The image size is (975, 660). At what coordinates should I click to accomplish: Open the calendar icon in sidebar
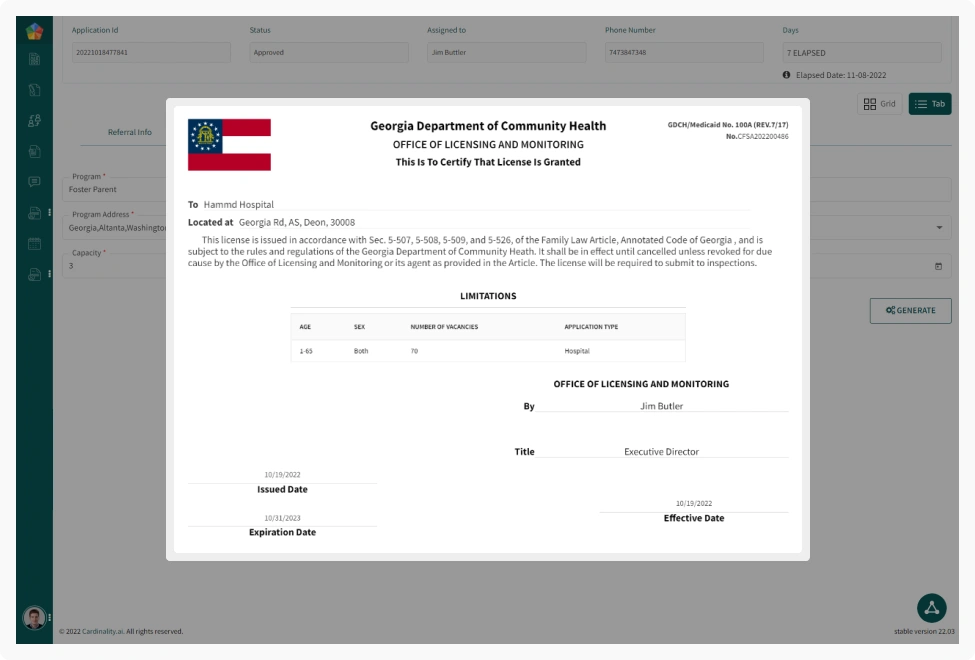34,243
